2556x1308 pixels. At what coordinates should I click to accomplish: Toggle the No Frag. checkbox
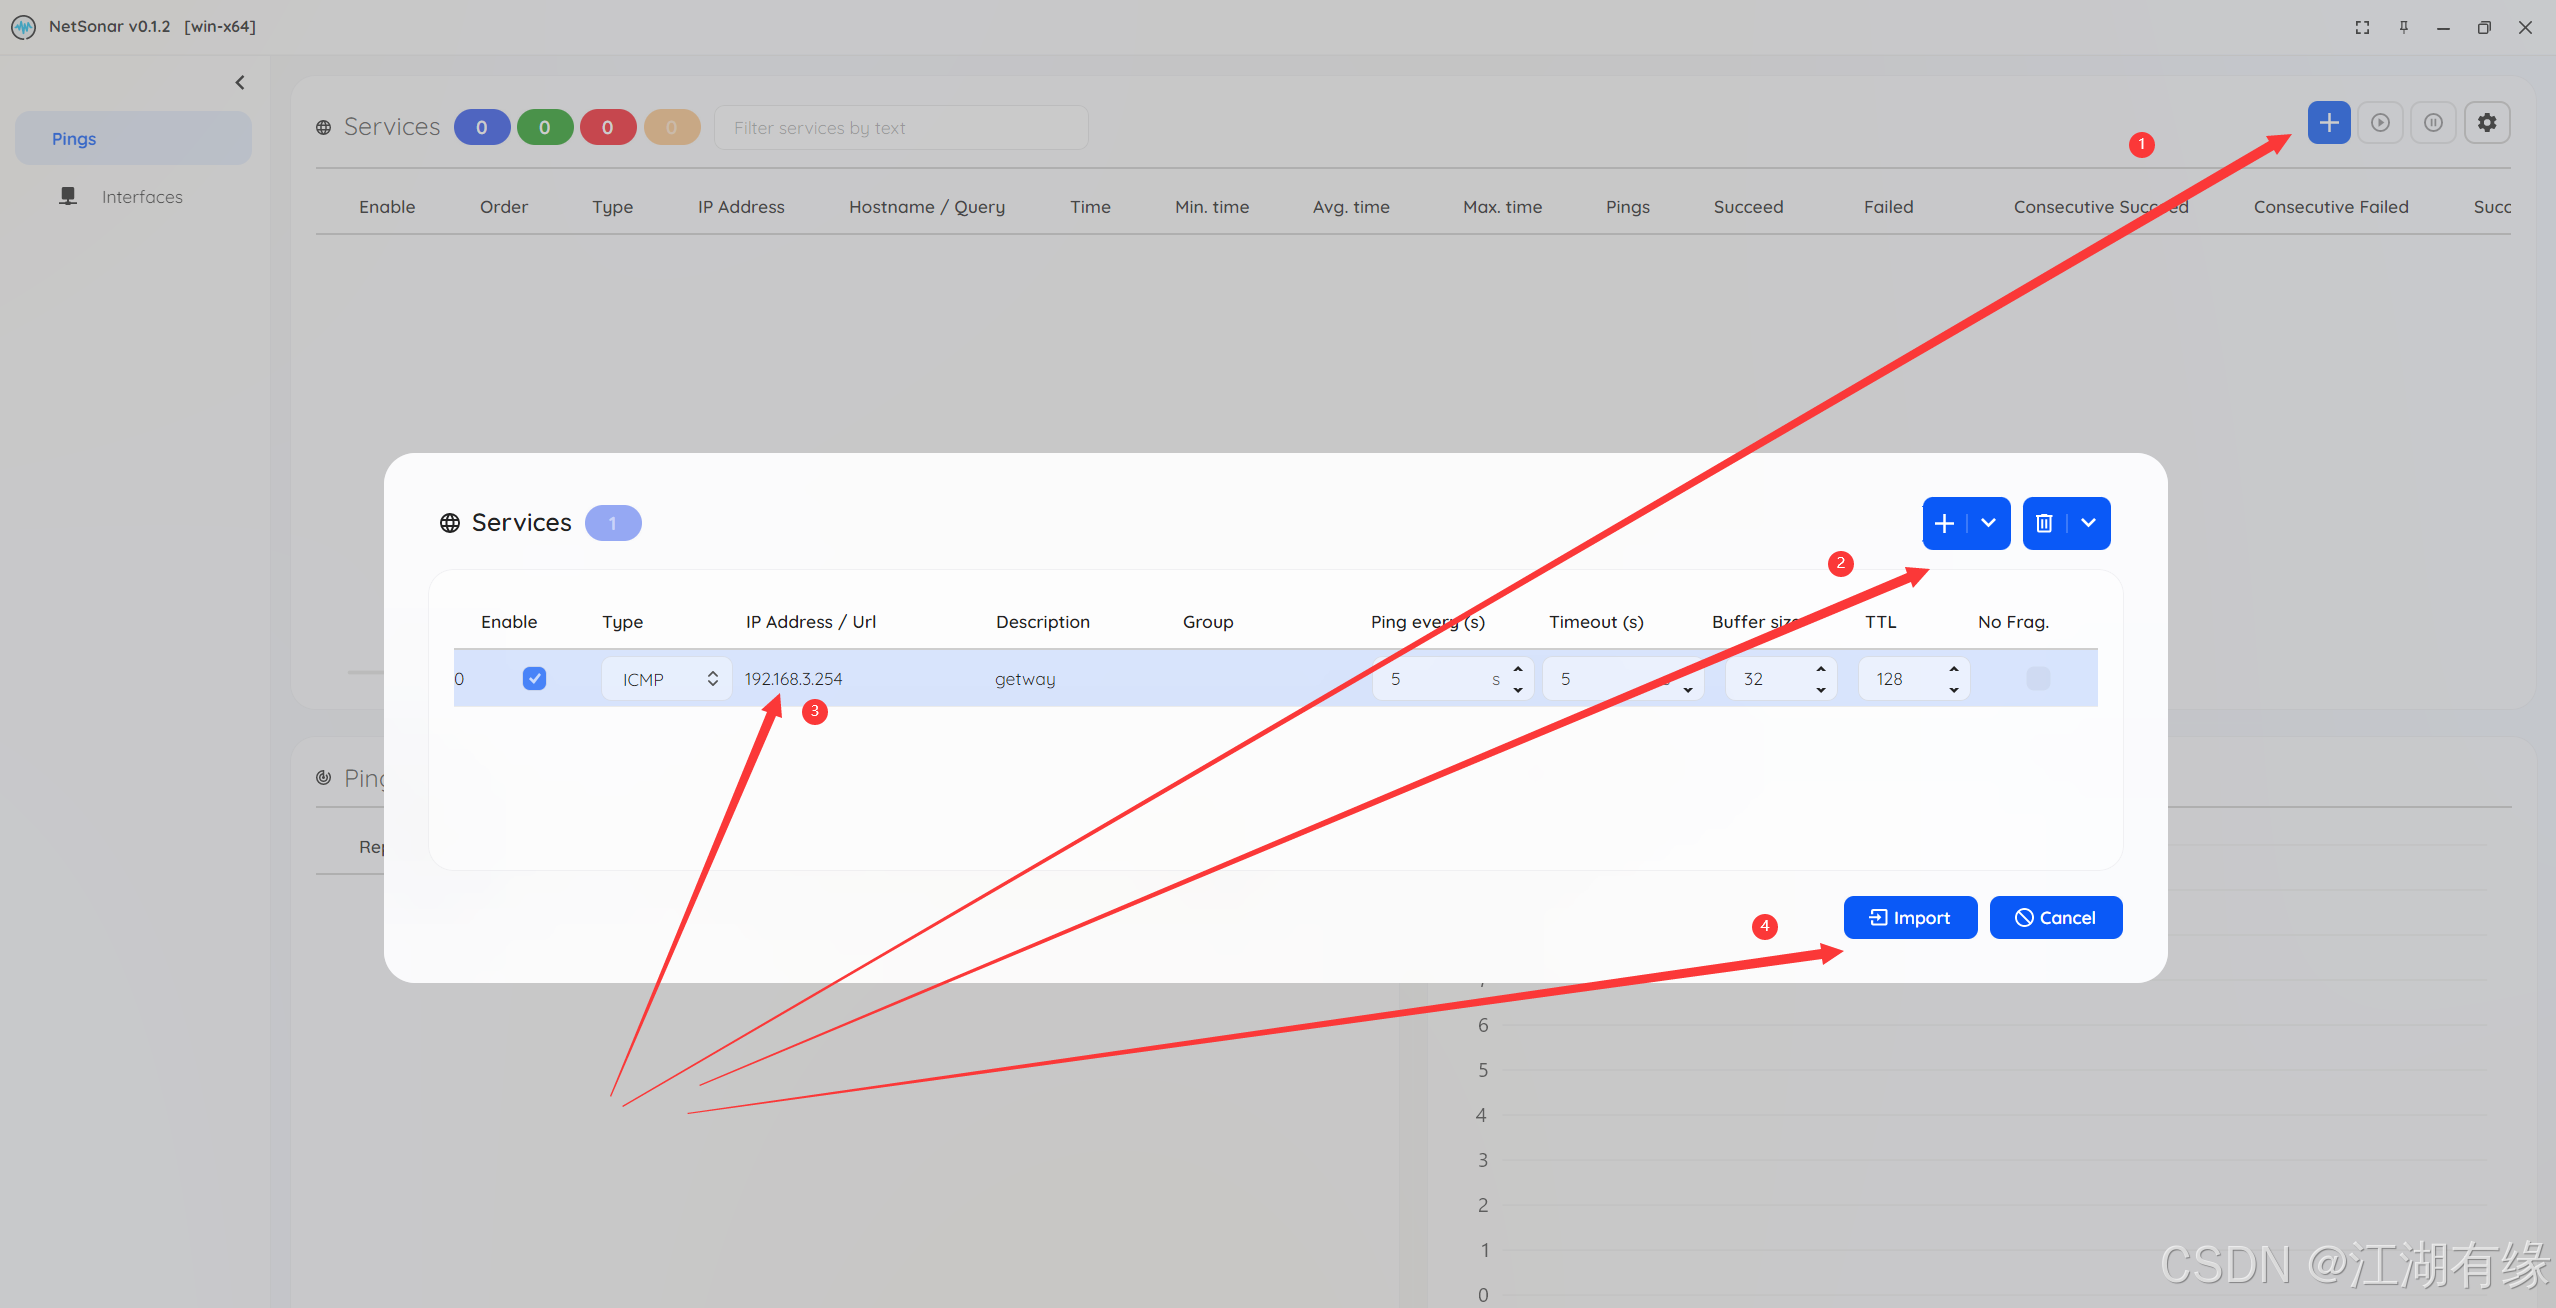pyautogui.click(x=2038, y=679)
